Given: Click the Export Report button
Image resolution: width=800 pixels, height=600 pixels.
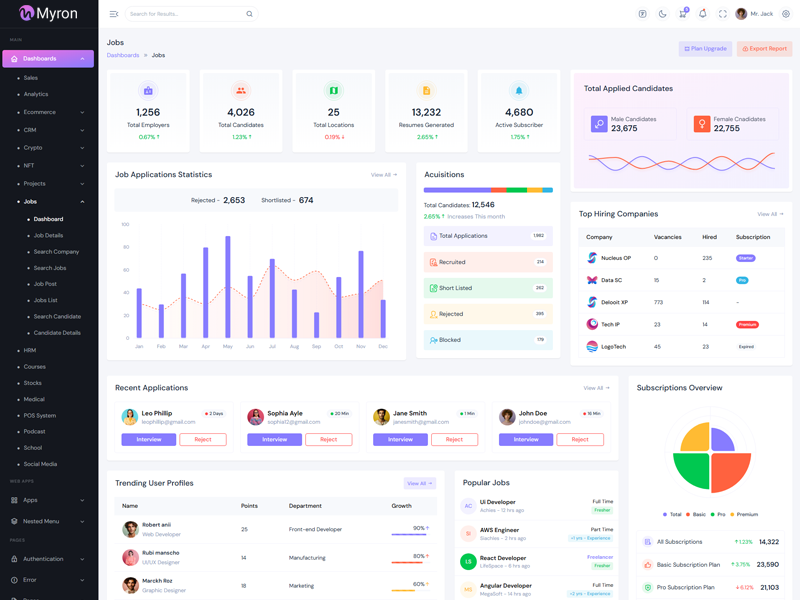Looking at the screenshot, I should pyautogui.click(x=764, y=48).
